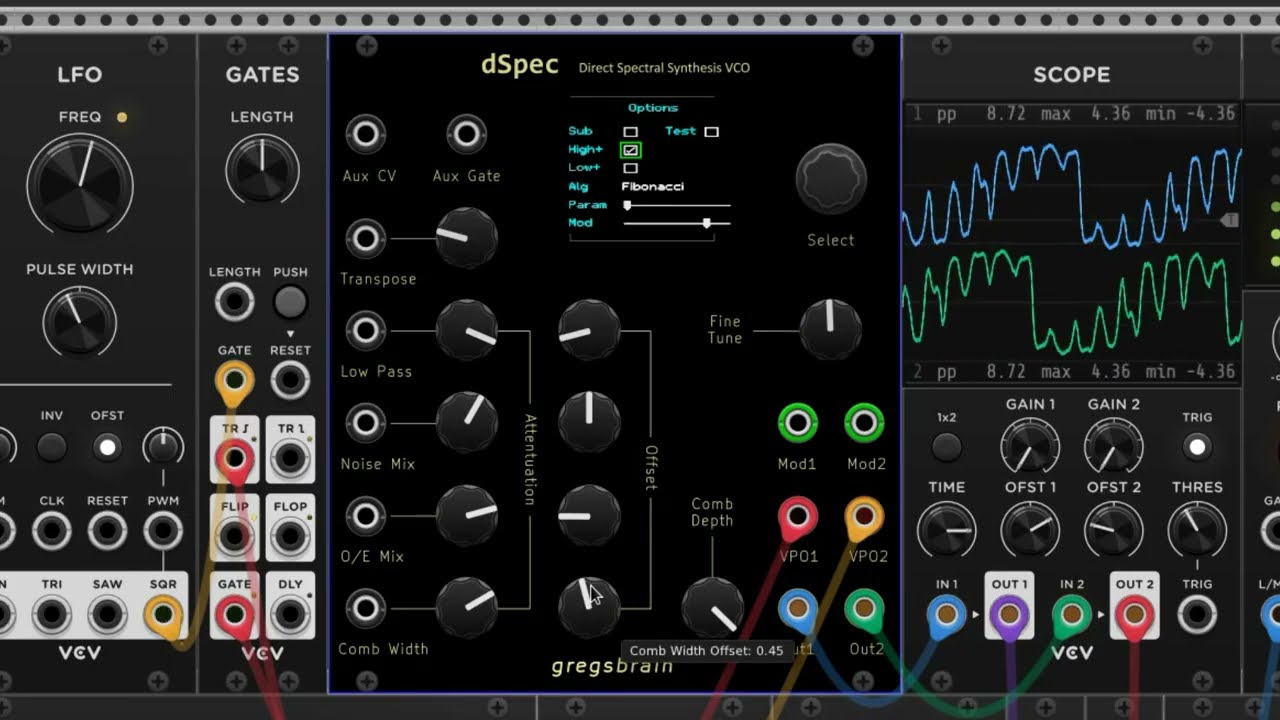Screen dimensions: 1280x720
Task: Click the LENGTH CV jack on GATES
Action: click(x=234, y=301)
